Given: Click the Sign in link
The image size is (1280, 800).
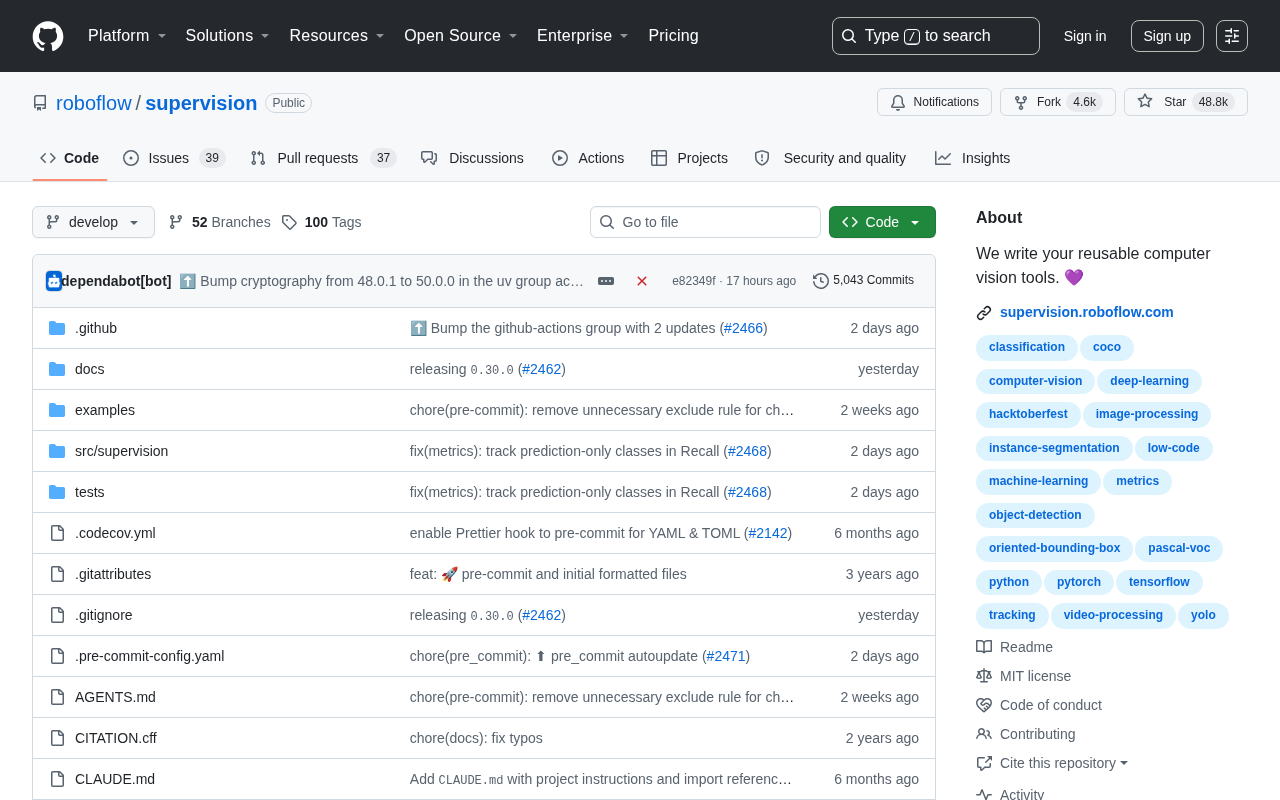Looking at the screenshot, I should [1085, 36].
